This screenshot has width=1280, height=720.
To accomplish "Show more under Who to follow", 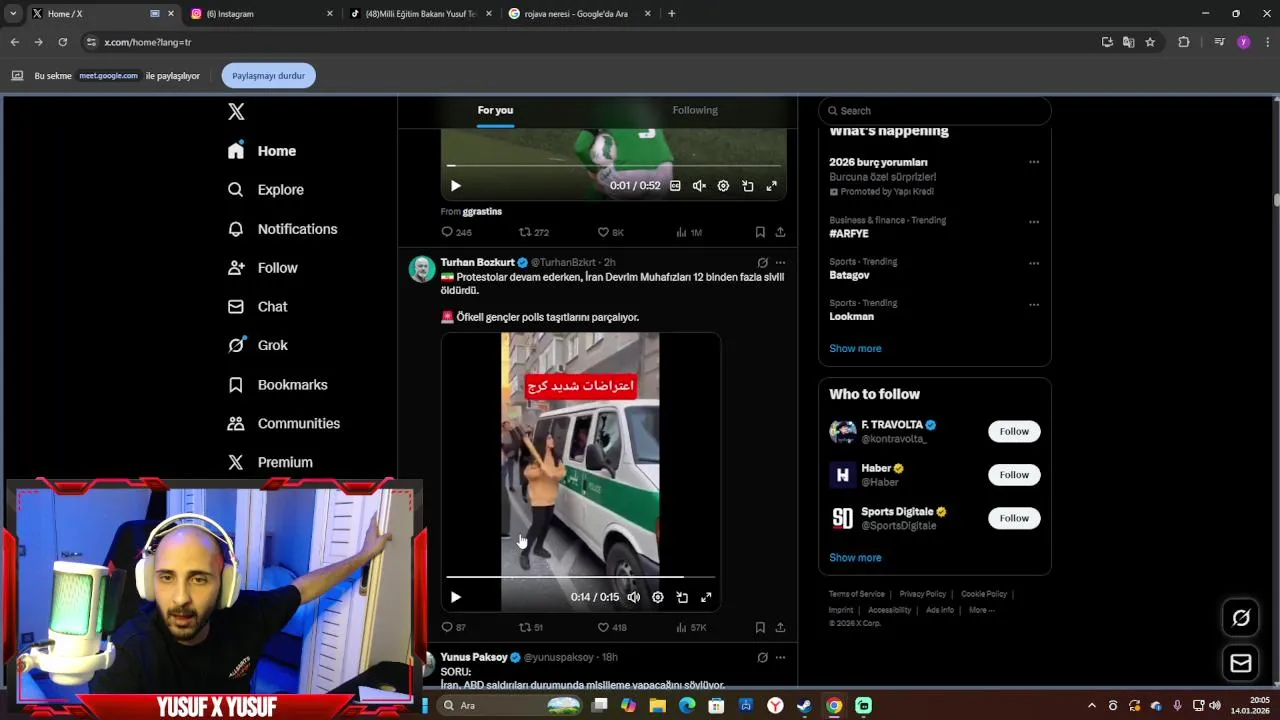I will coord(855,558).
